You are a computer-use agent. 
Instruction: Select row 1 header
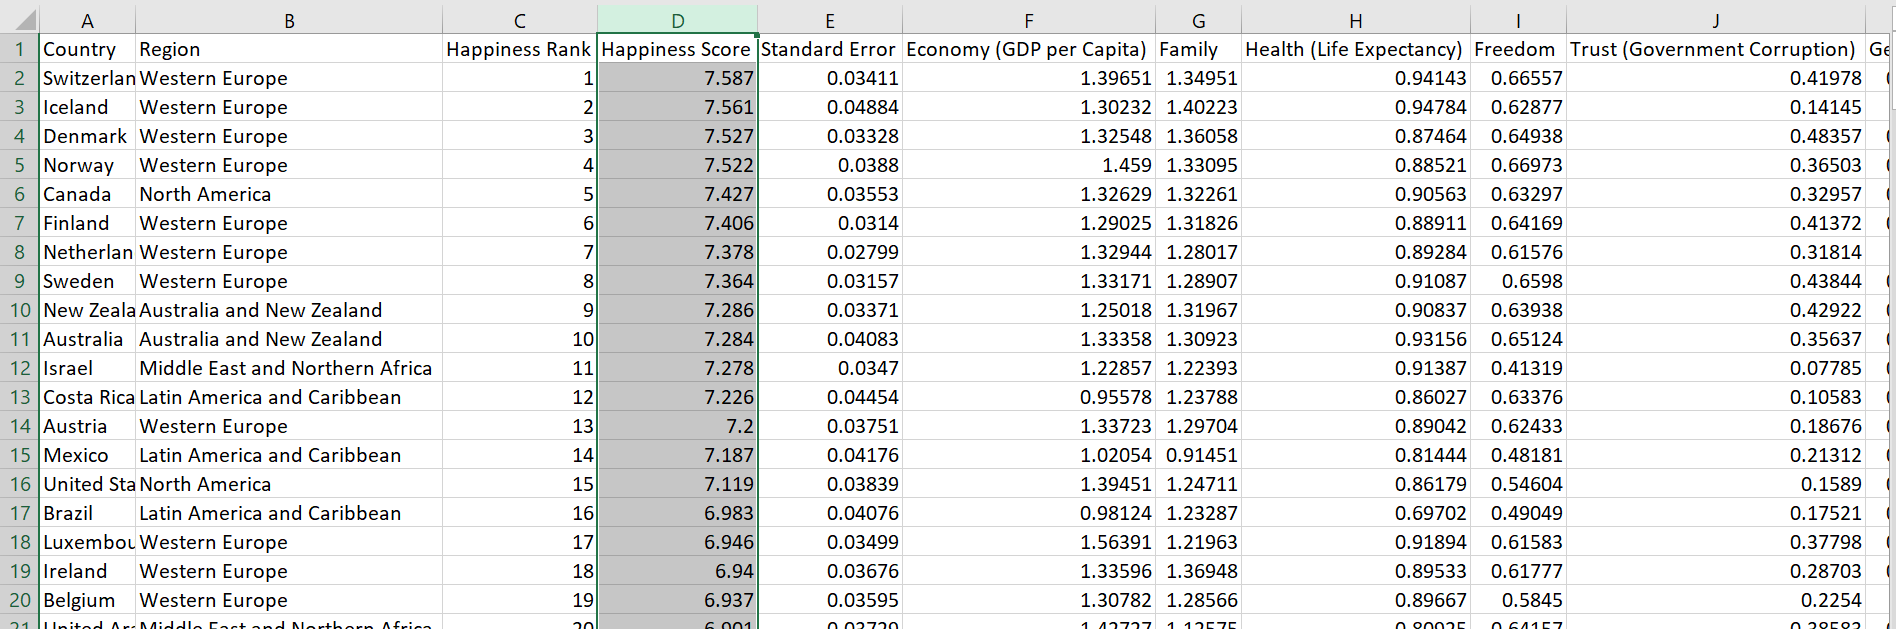(19, 49)
